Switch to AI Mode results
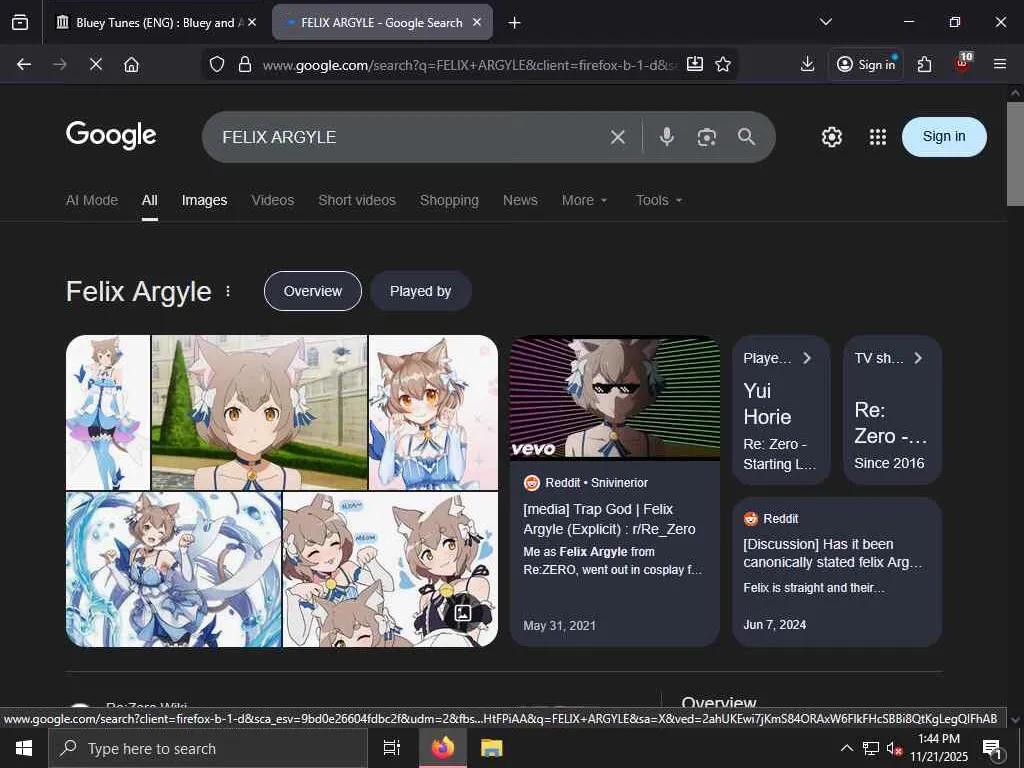The width and height of the screenshot is (1024, 768). tap(92, 200)
